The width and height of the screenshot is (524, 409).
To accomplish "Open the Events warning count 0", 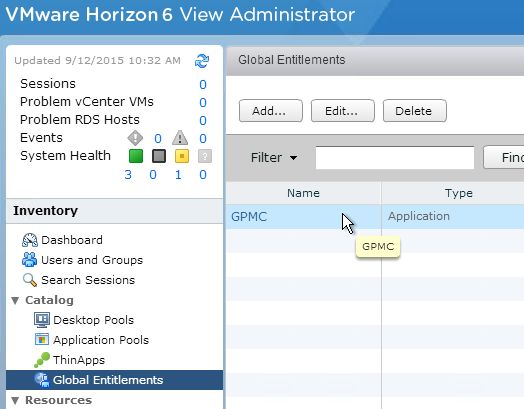I will point(203,138).
